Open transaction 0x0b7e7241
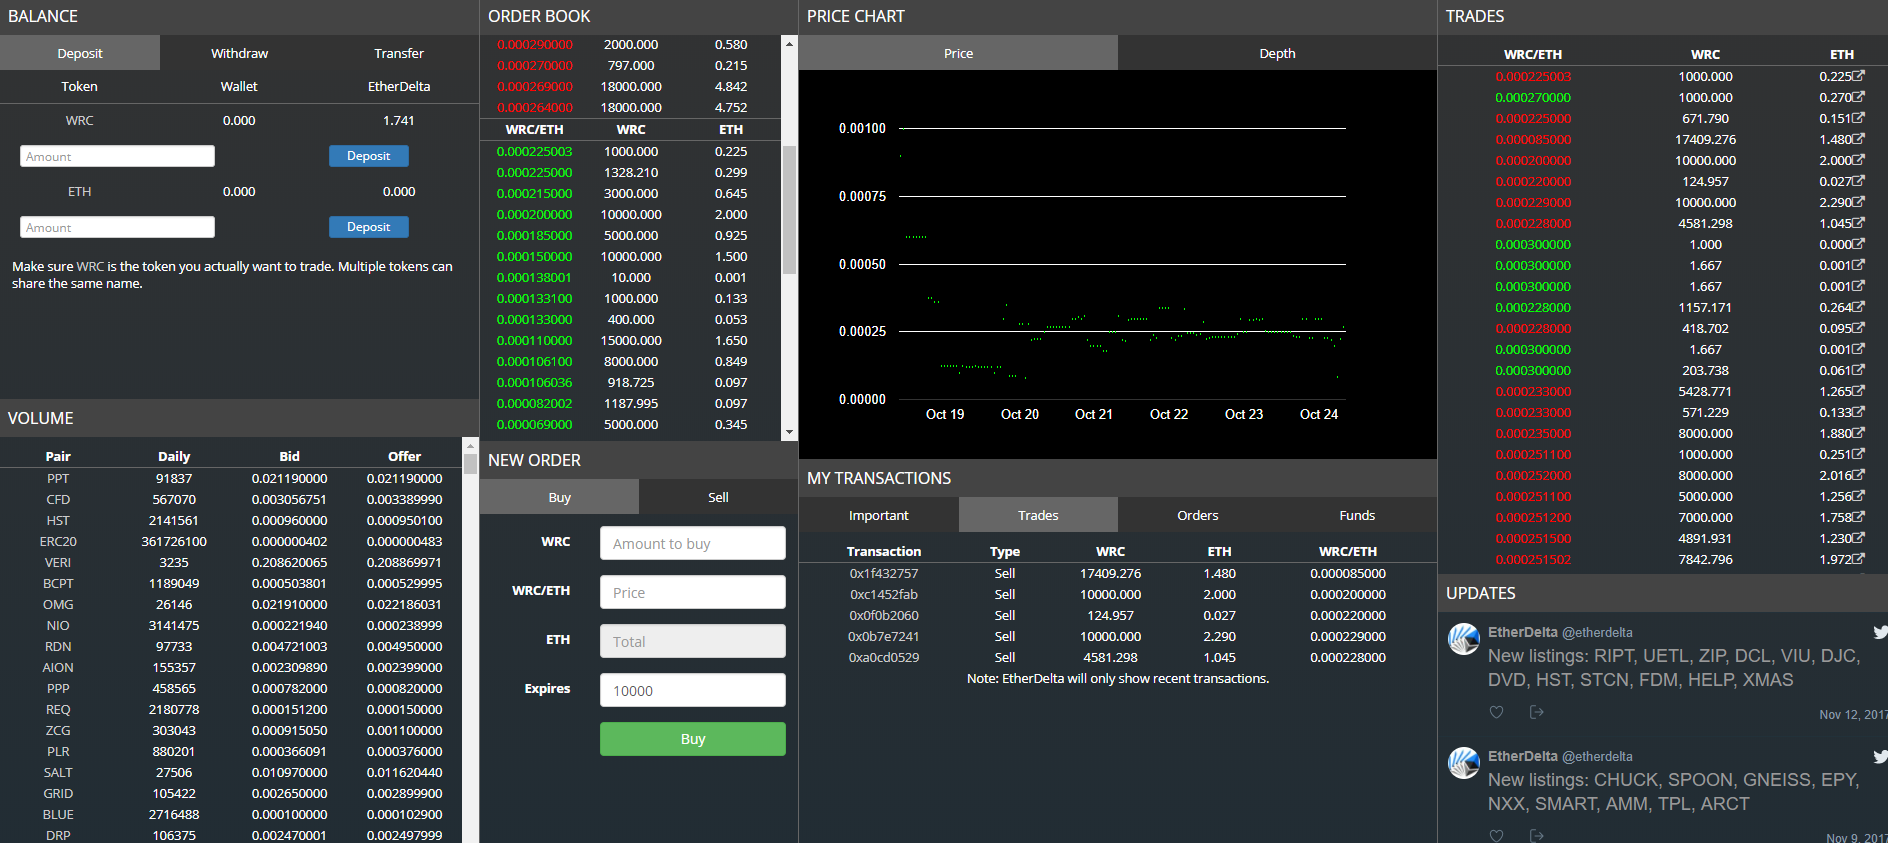This screenshot has height=843, width=1888. tap(884, 636)
